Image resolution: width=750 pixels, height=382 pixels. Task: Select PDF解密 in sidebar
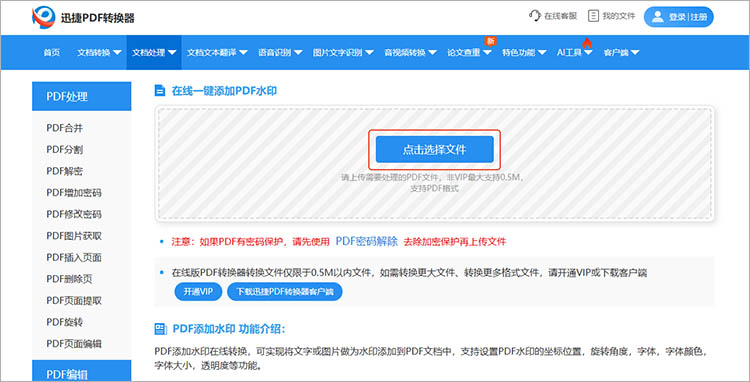click(x=65, y=171)
